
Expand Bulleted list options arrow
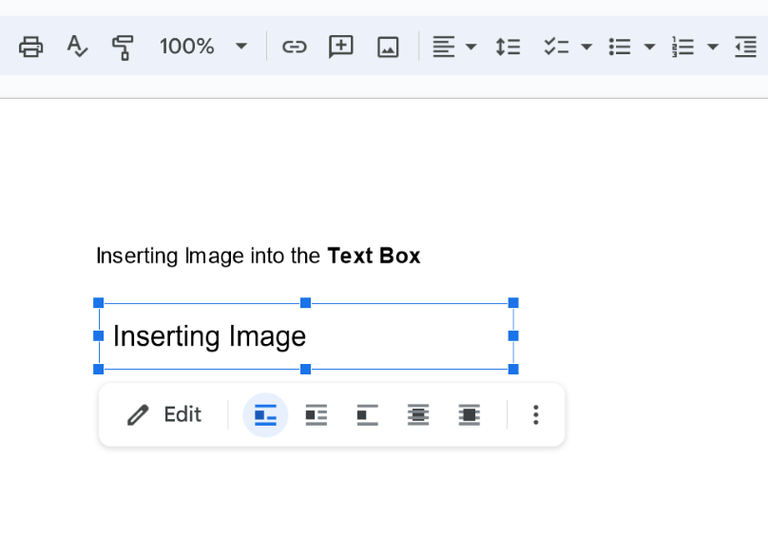650,46
